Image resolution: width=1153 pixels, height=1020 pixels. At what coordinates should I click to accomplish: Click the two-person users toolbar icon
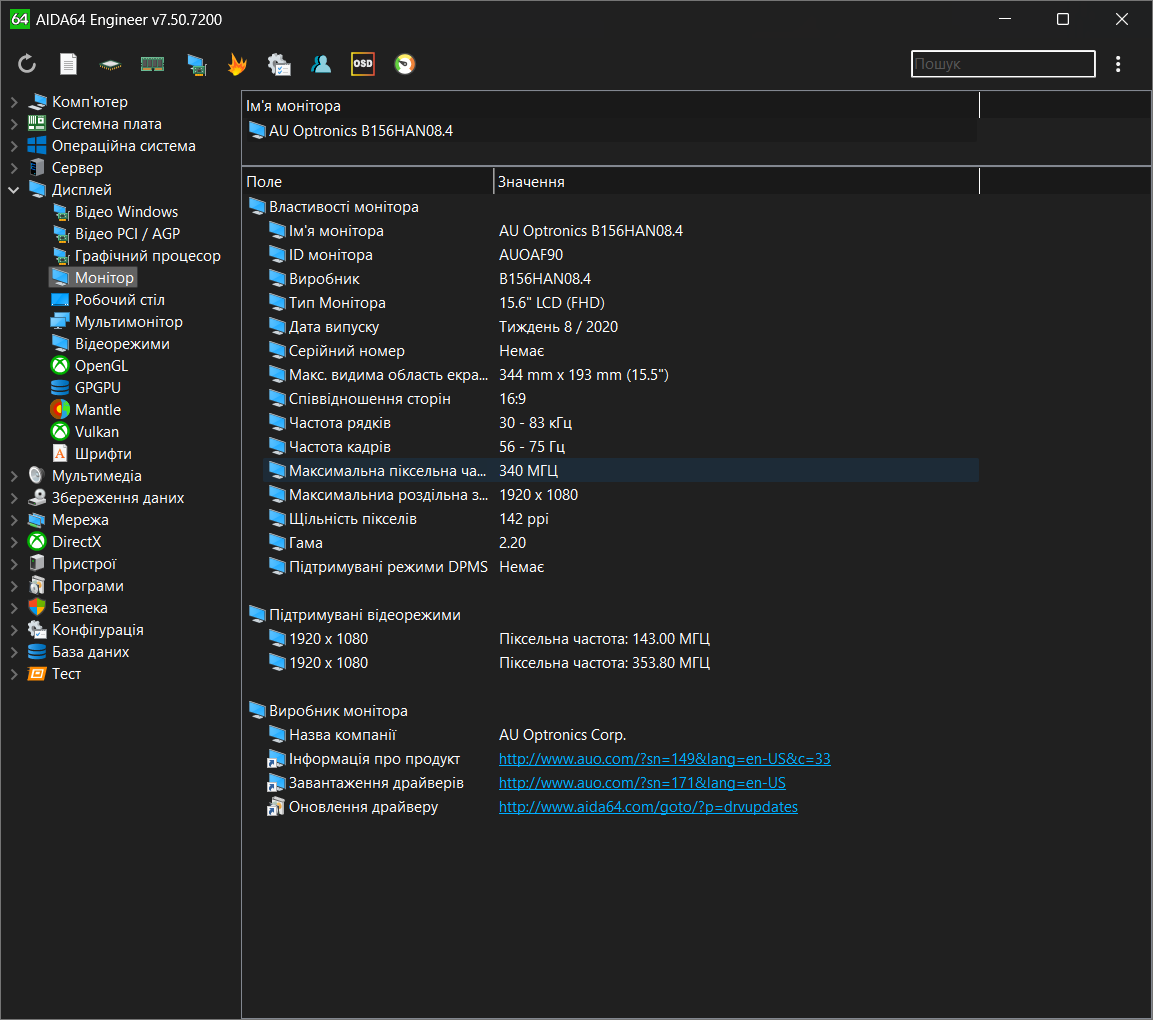pos(321,64)
